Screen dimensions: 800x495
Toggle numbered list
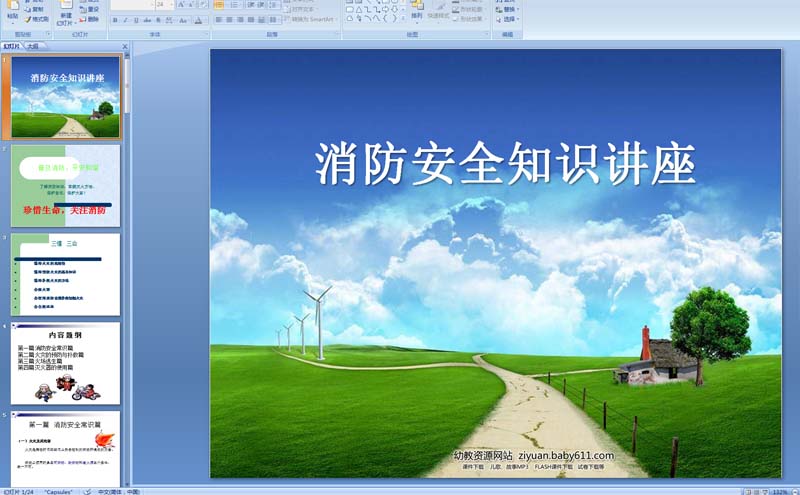(234, 5)
